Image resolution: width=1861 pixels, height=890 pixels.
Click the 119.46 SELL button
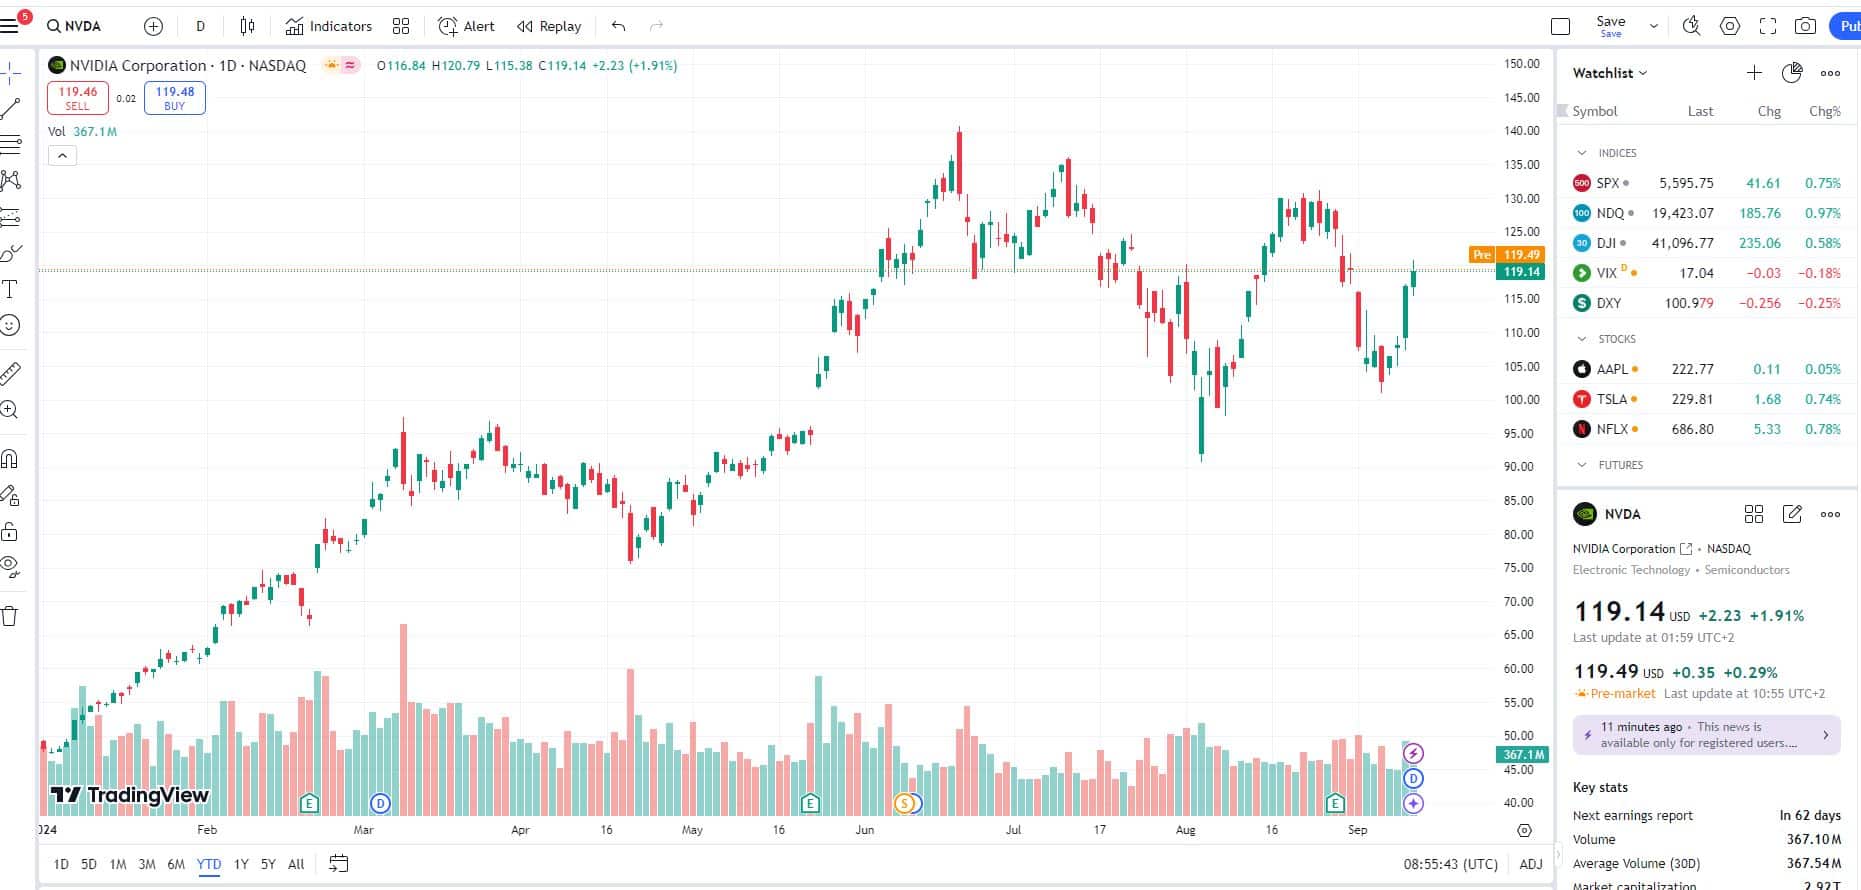pos(77,97)
